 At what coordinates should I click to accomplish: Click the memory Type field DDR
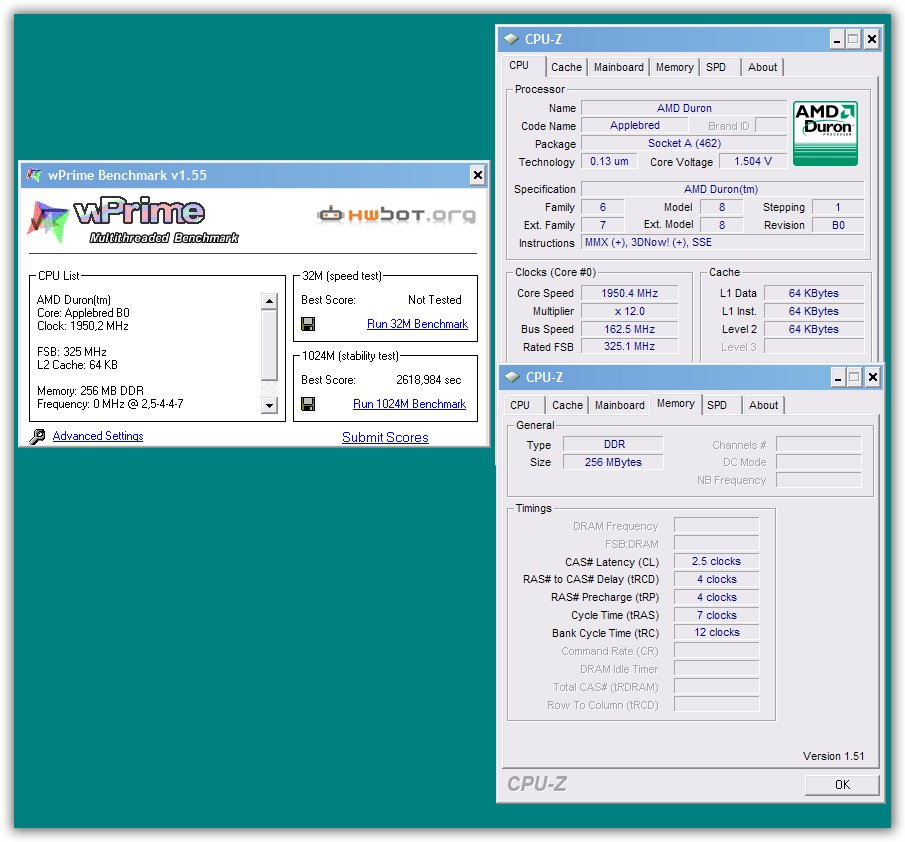[x=614, y=444]
